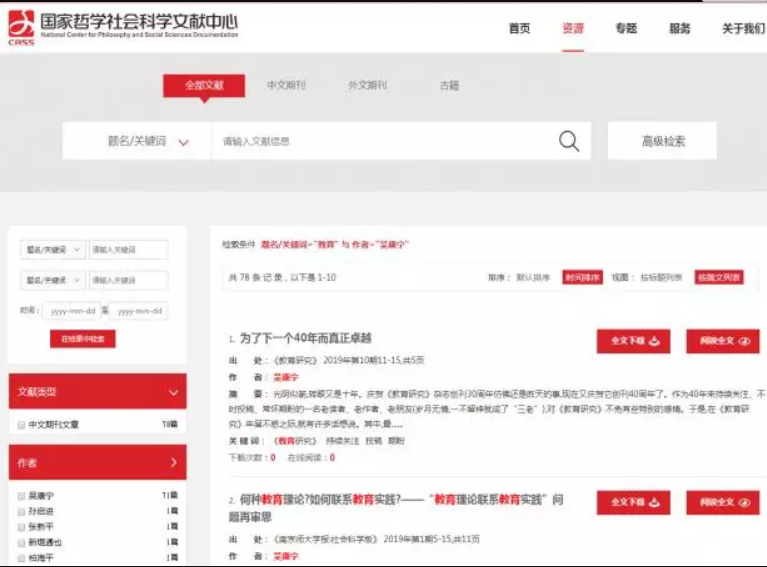The image size is (767, 567).
Task: Open the 专题 menu item
Action: [626, 28]
